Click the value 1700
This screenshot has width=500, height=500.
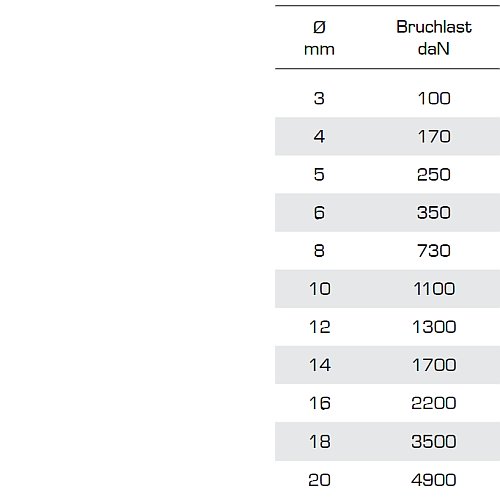(434, 365)
